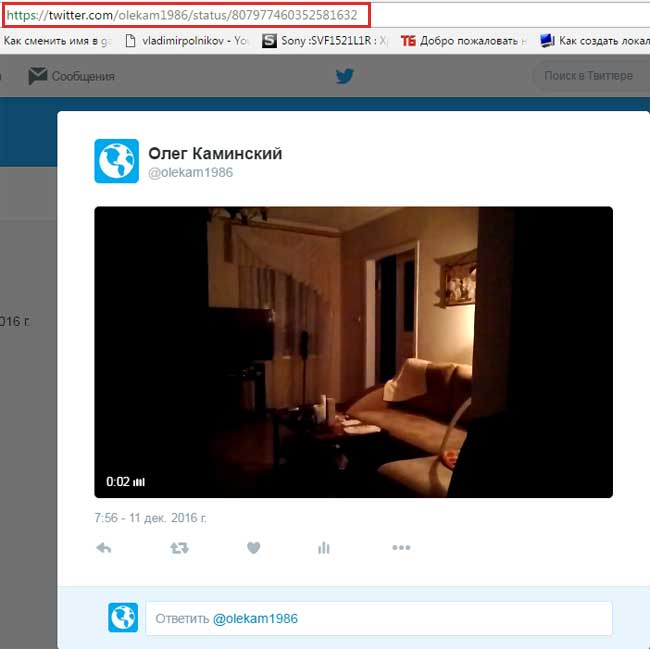The width and height of the screenshot is (650, 649).
Task: Click the envelope icon next to Сообщения
Action: pyautogui.click(x=37, y=76)
